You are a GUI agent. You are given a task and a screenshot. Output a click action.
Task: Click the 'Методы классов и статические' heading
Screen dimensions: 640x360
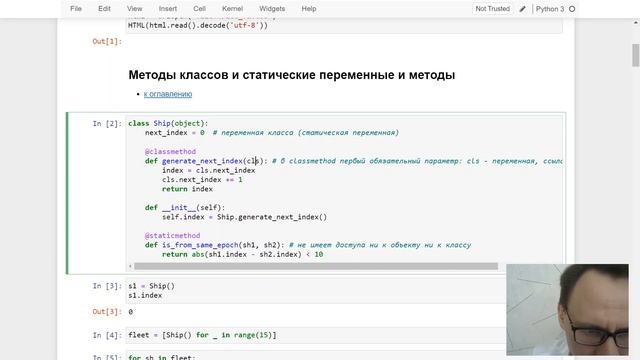tap(291, 75)
